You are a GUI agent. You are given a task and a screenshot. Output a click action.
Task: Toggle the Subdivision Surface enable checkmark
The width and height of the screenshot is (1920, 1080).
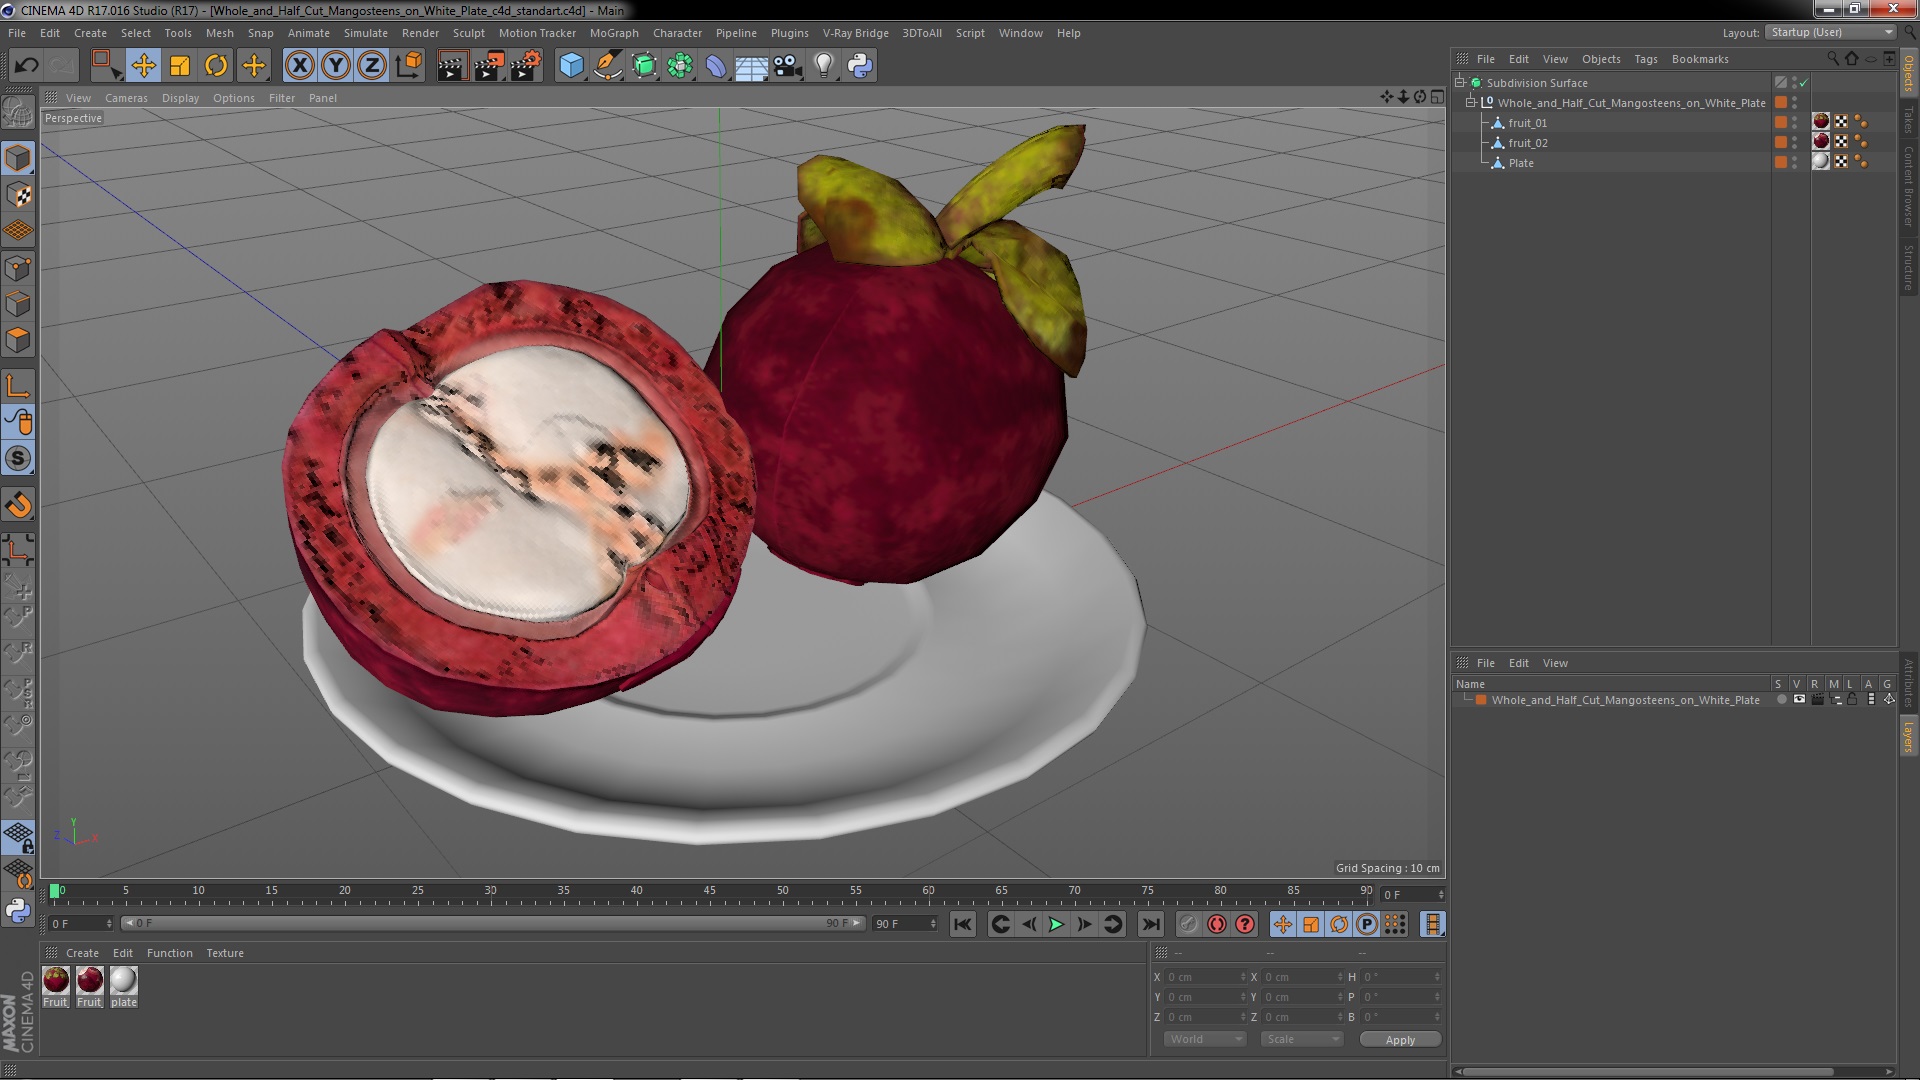point(1804,83)
